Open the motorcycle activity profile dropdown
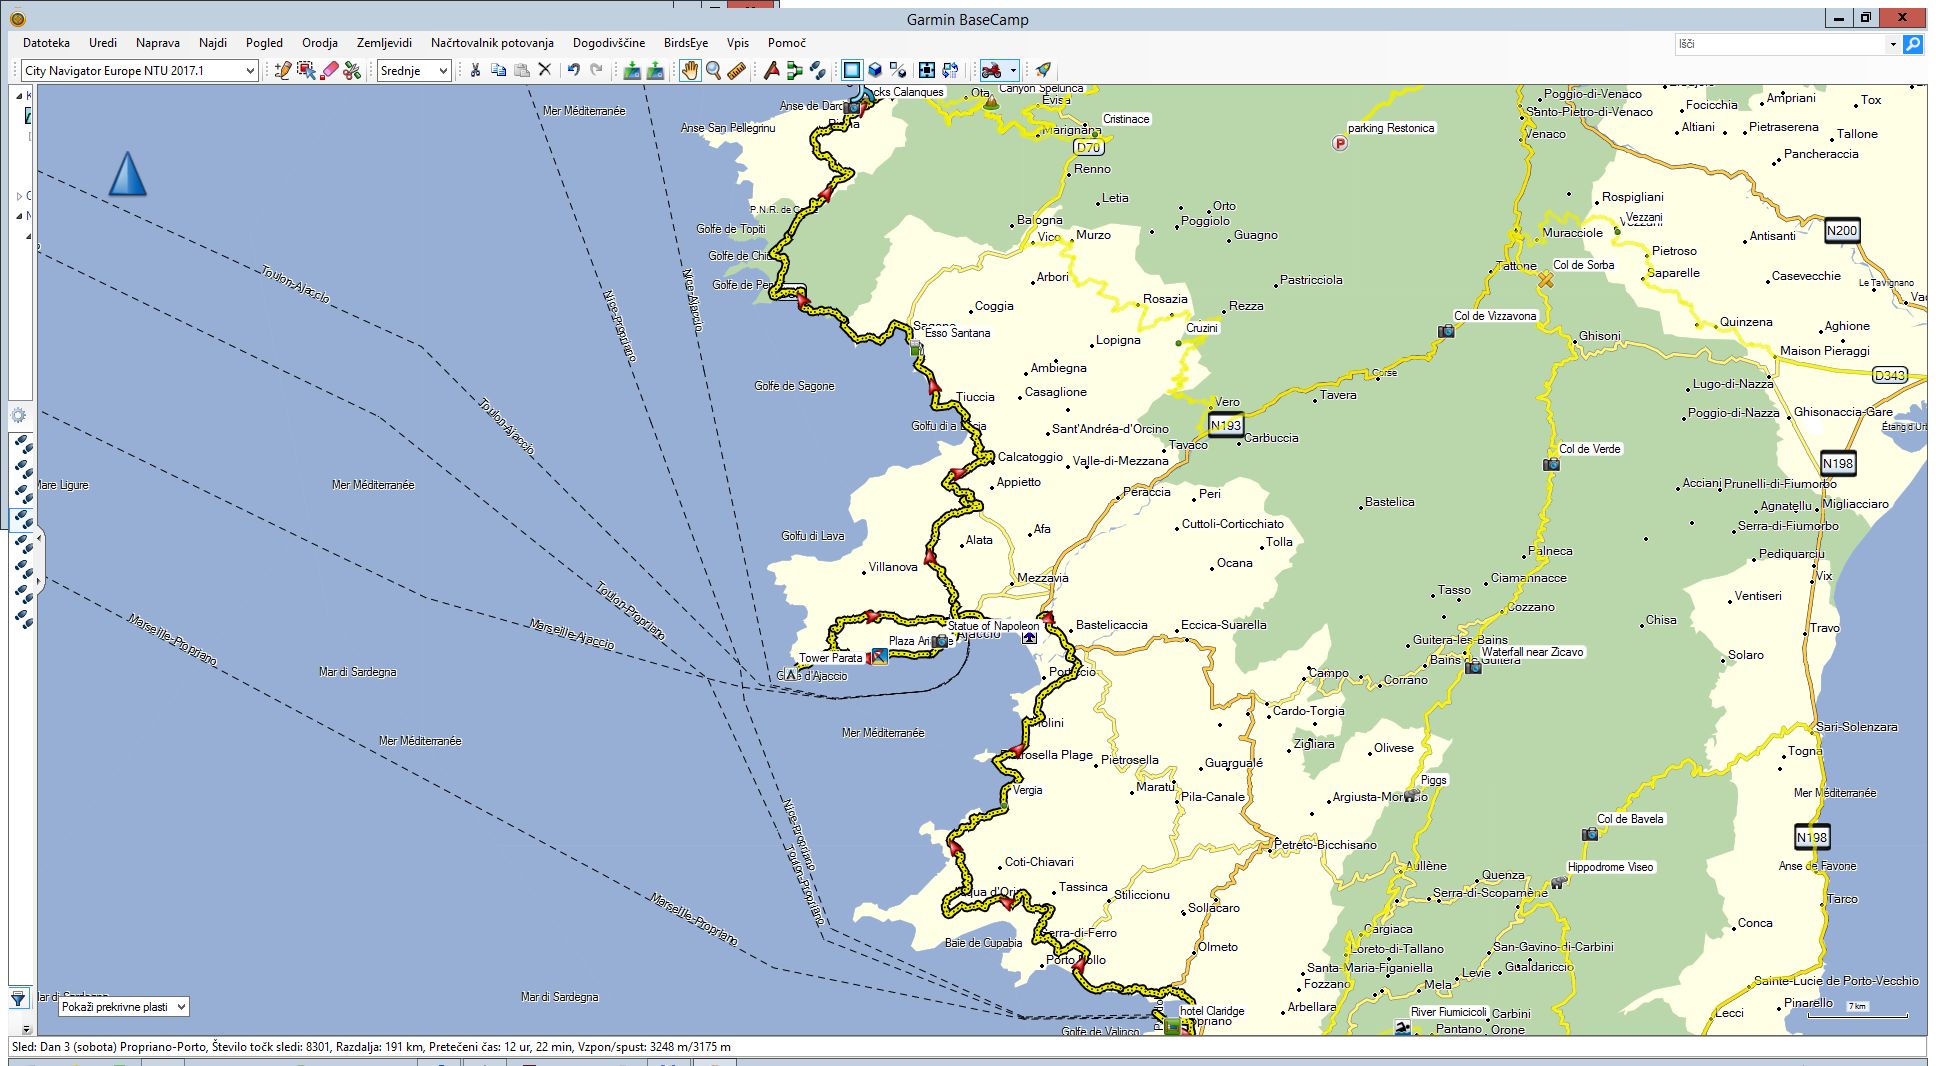1936x1066 pixels. pos(1013,70)
